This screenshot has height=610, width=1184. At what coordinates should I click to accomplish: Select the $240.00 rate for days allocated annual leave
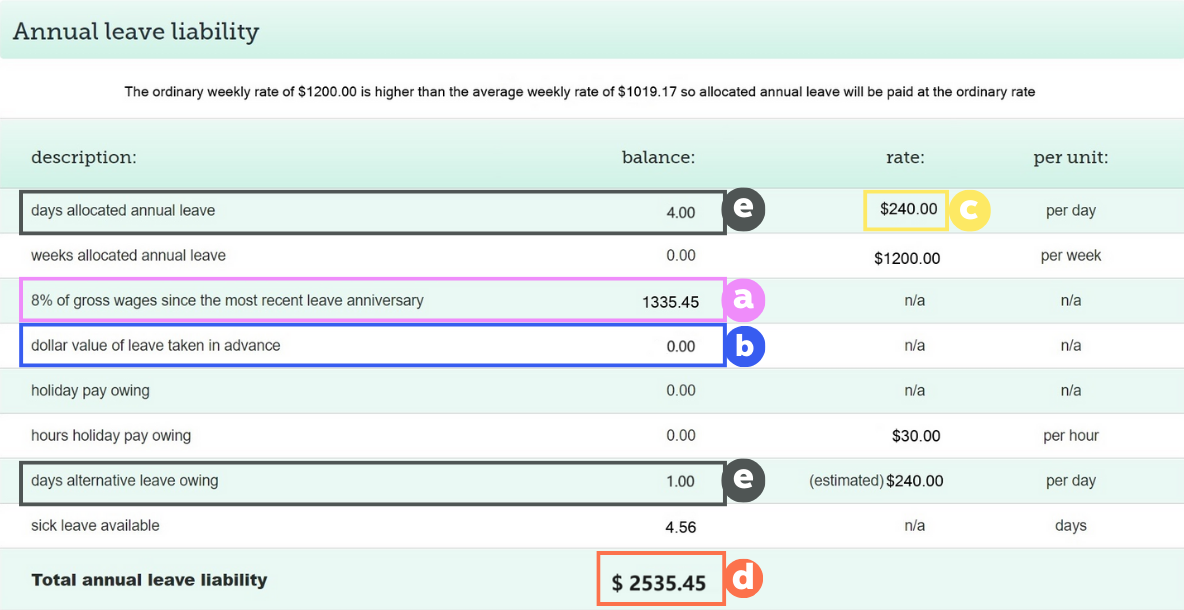(x=908, y=210)
